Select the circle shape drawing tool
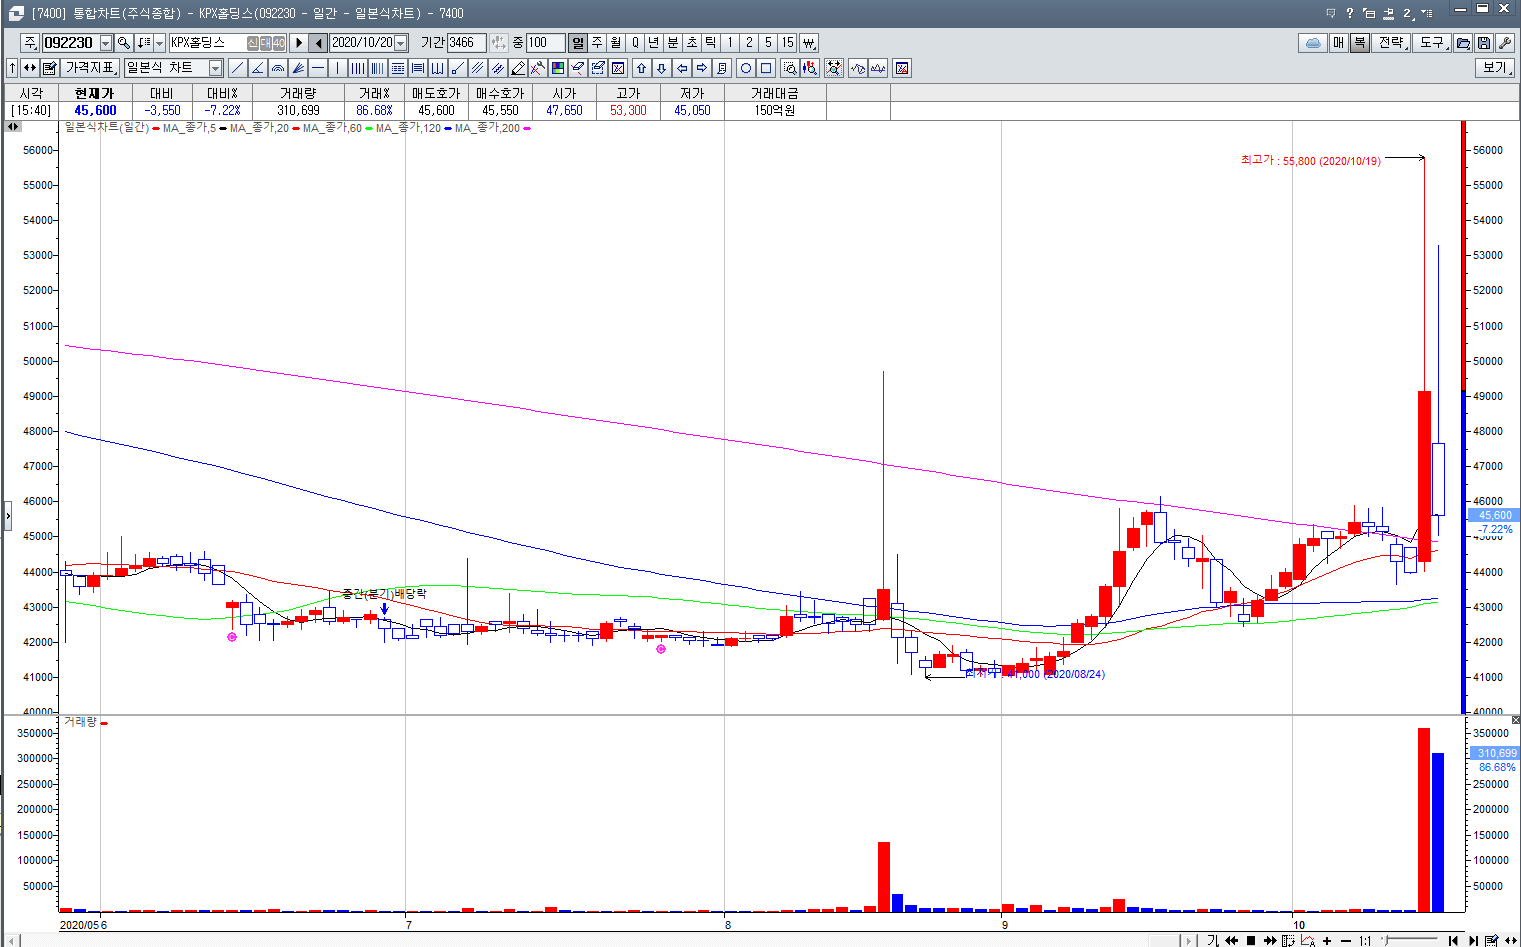Viewport: 1521px width, 947px height. click(746, 68)
